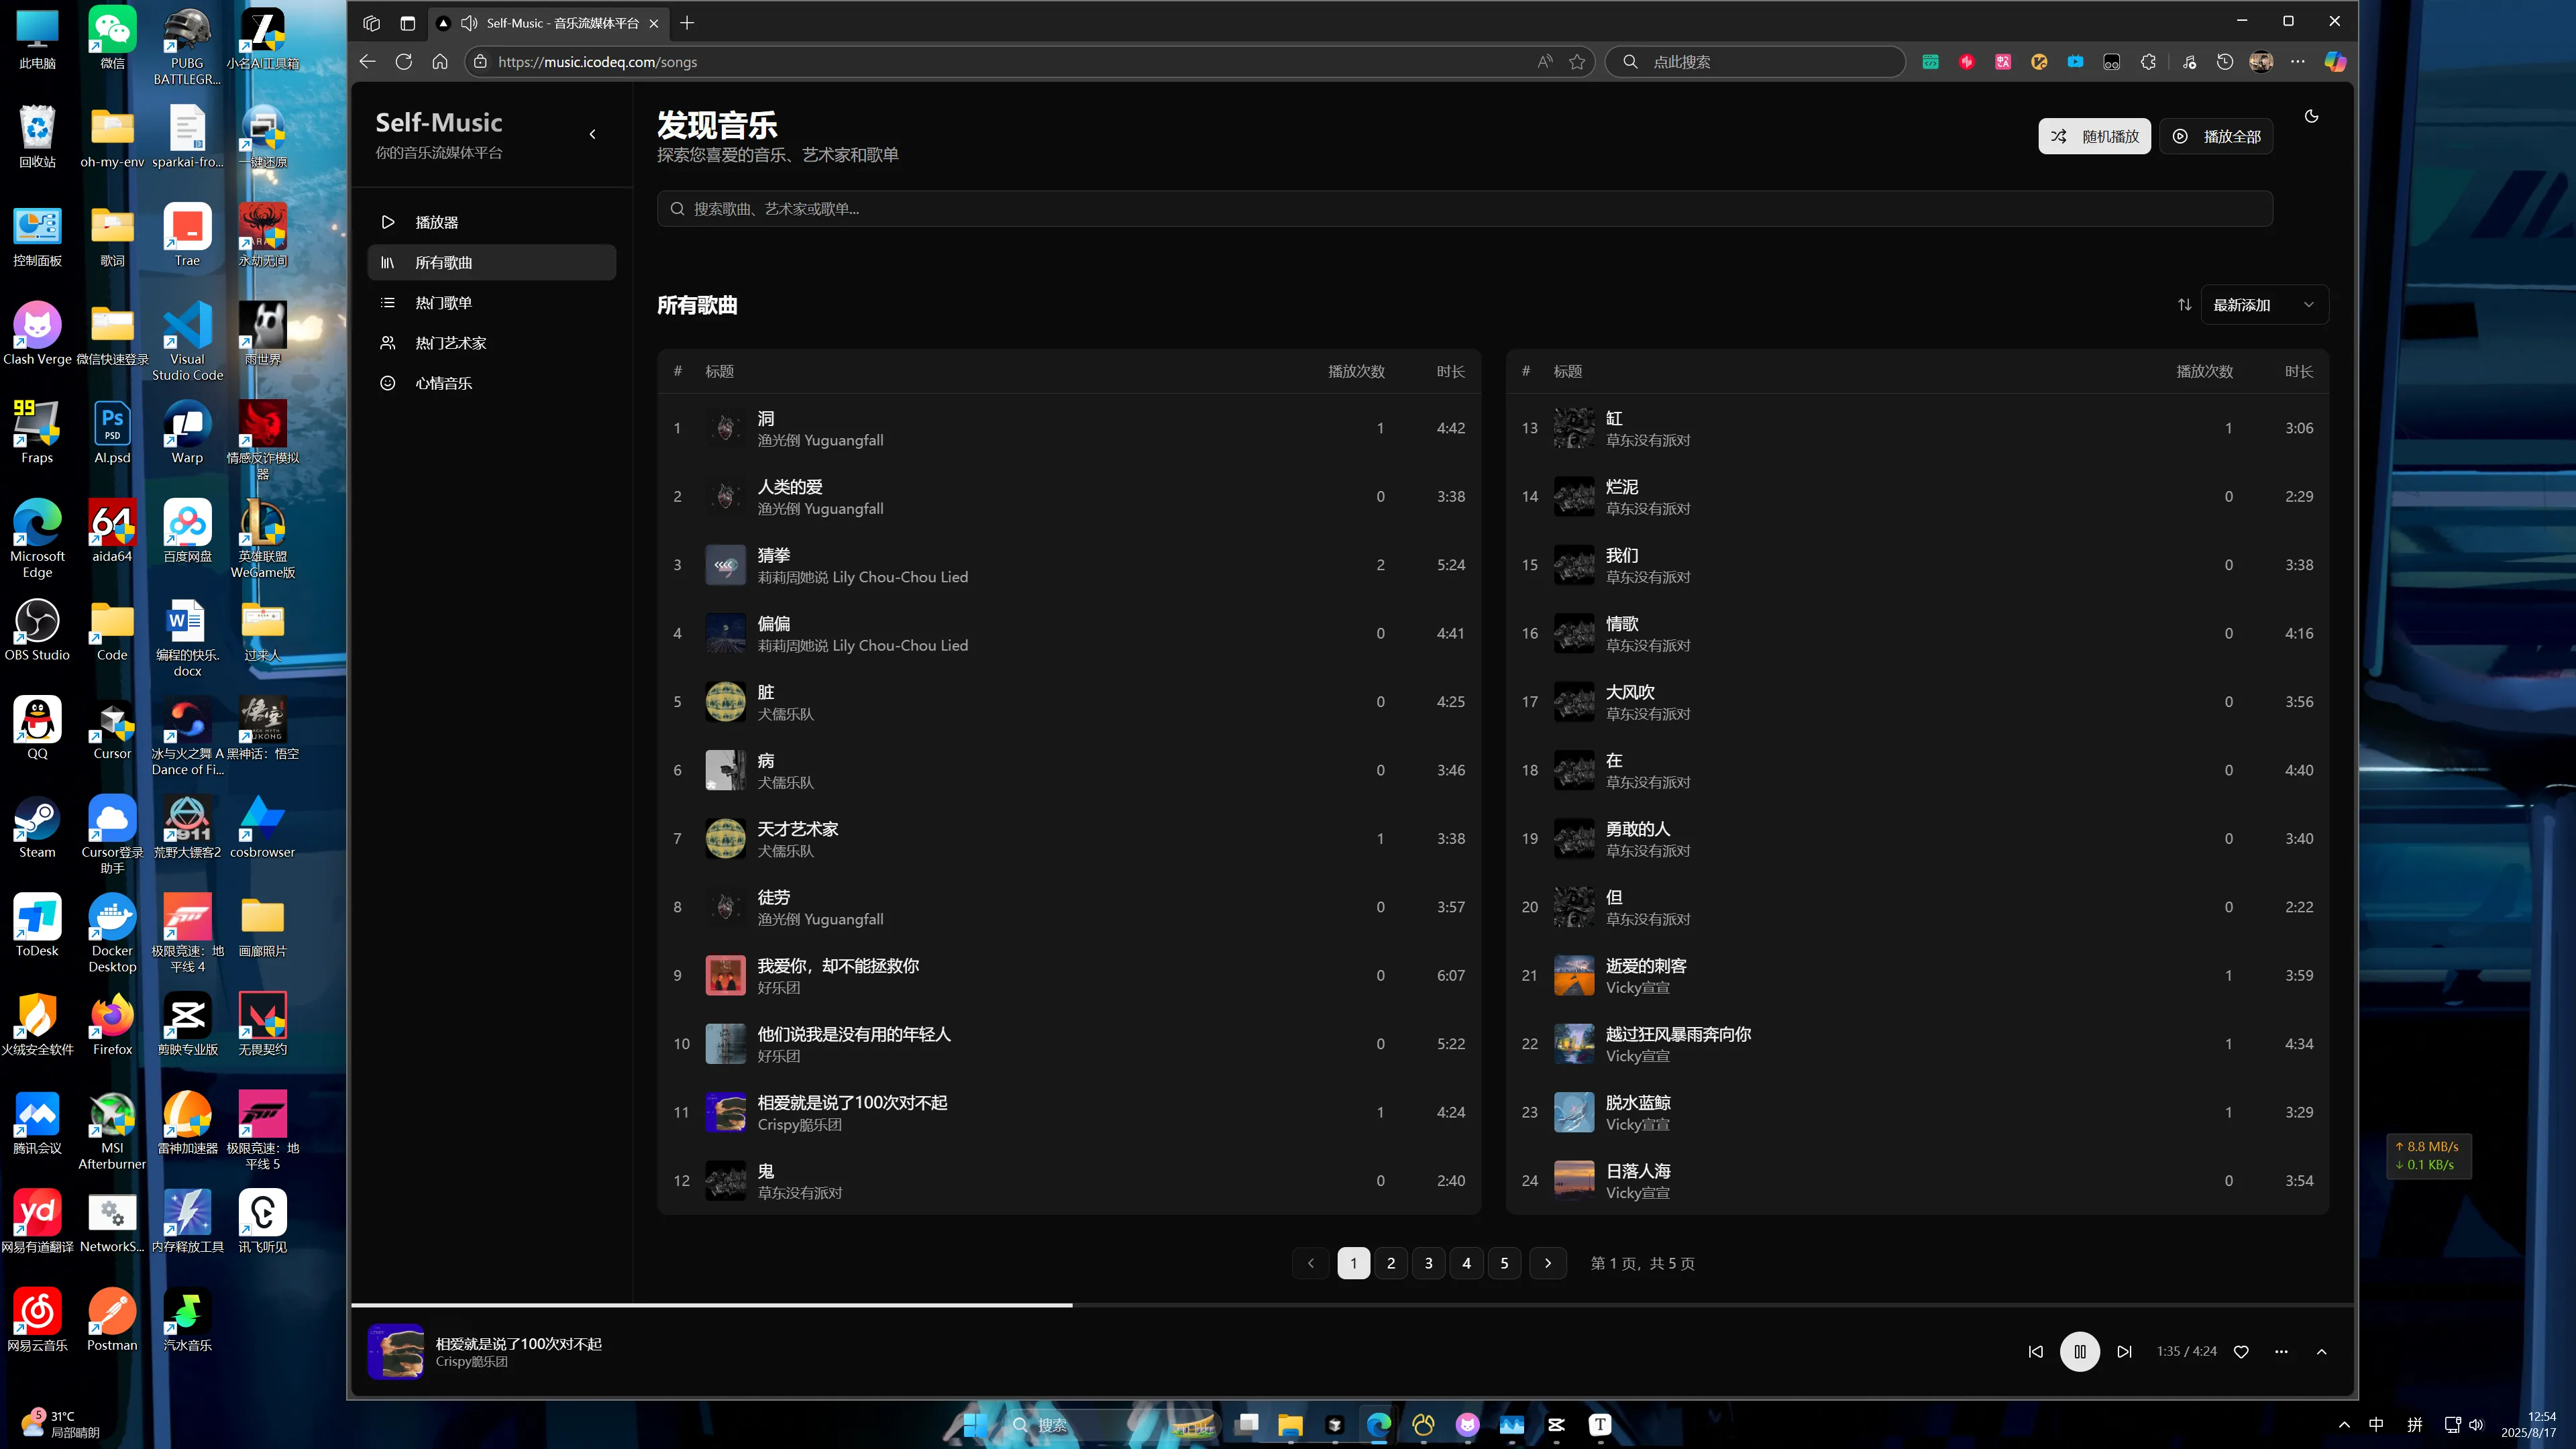Go to page 3 of songs

[1428, 1263]
